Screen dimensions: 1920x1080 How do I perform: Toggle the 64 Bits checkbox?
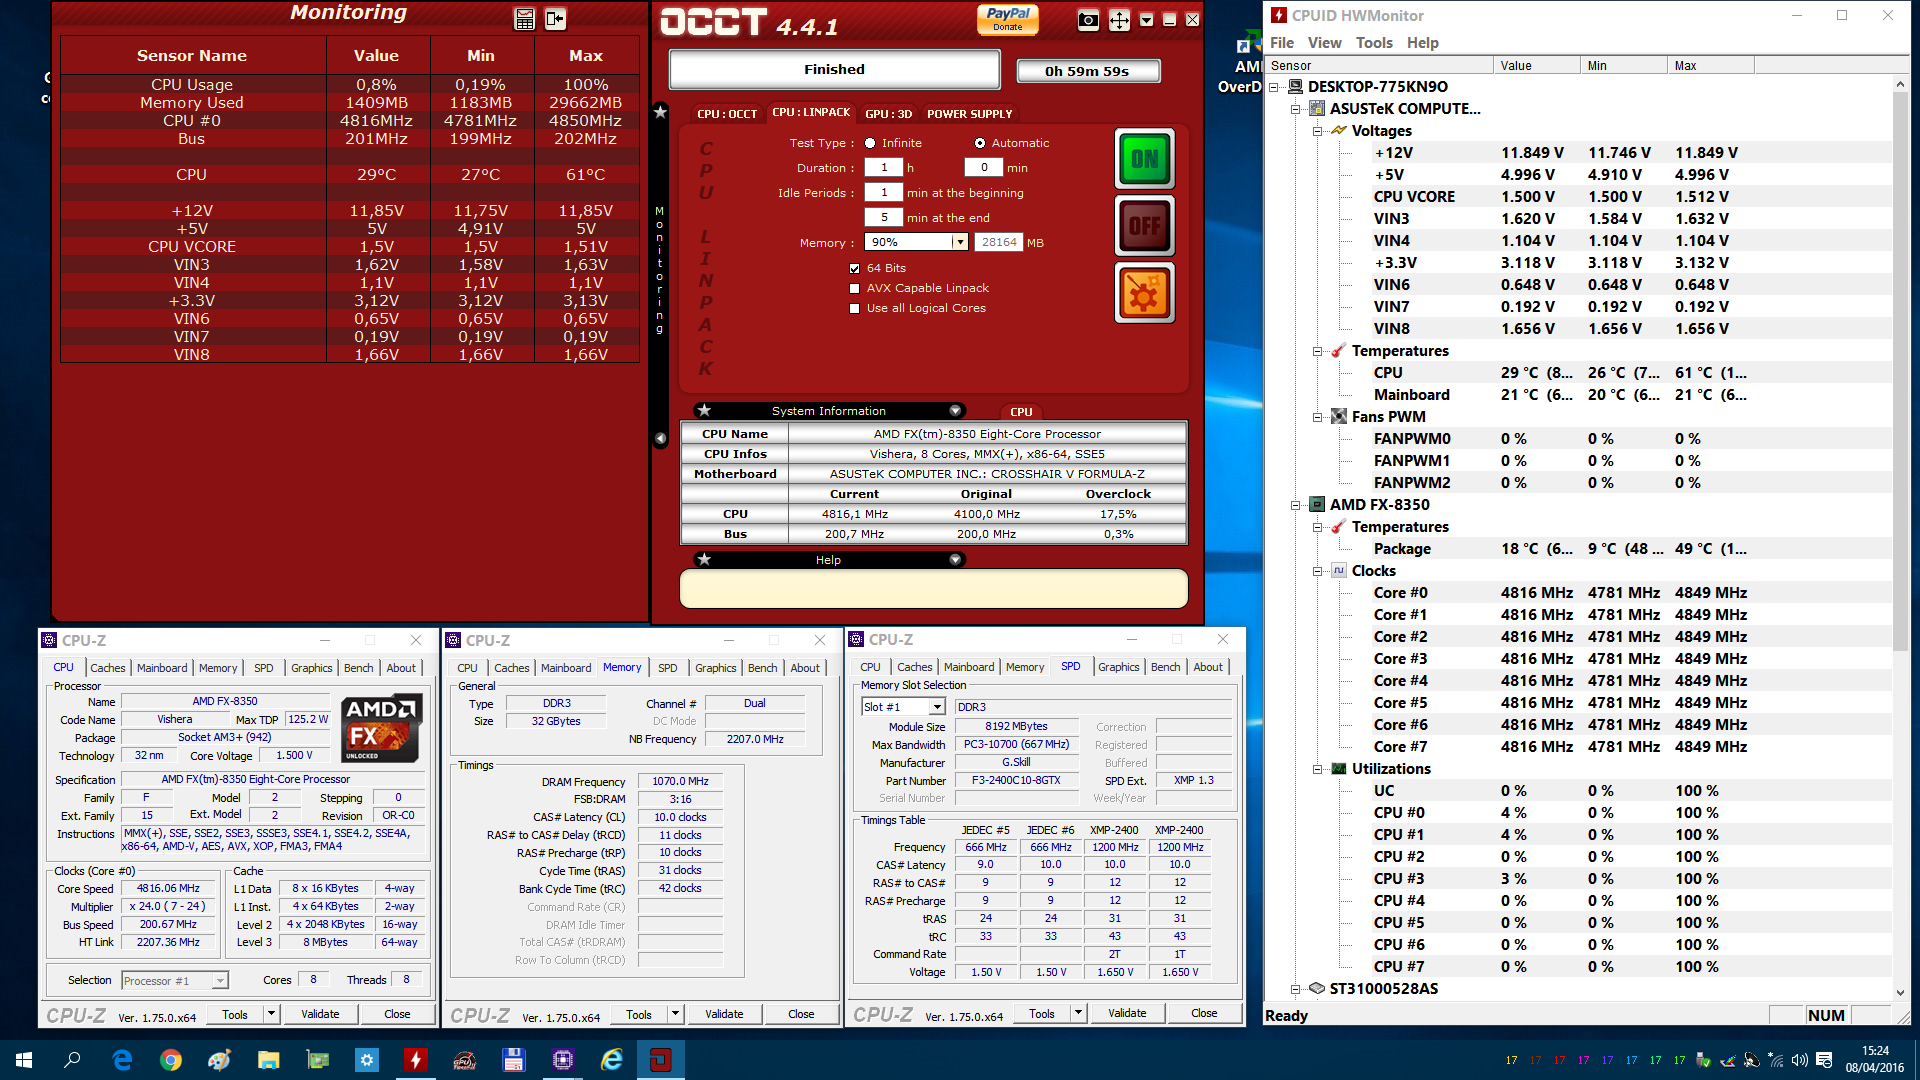coord(854,268)
